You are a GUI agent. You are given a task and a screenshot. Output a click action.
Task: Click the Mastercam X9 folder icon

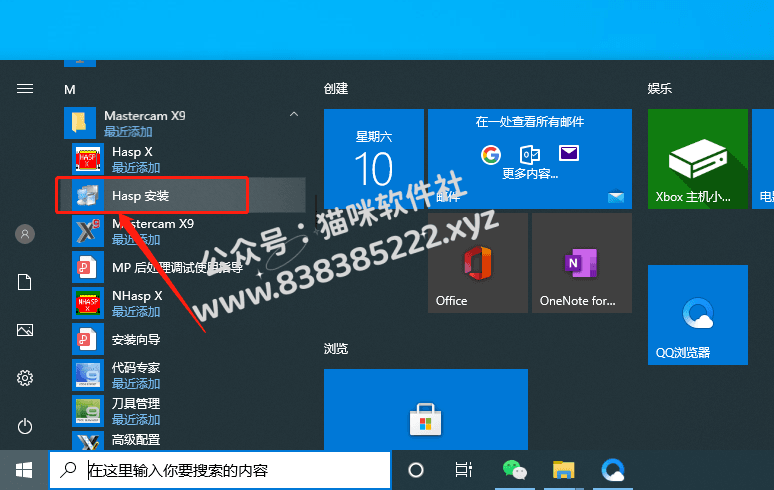[80, 123]
